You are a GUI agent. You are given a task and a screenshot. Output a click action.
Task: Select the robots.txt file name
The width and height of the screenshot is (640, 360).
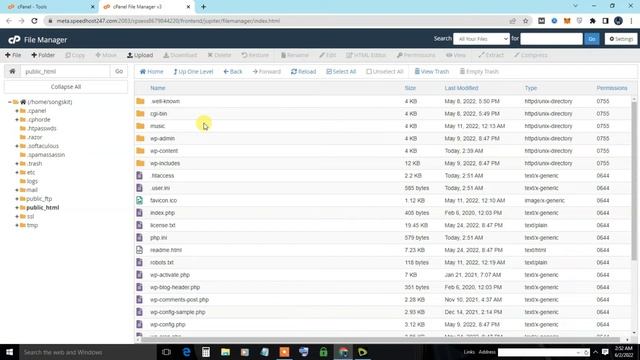click(x=162, y=262)
